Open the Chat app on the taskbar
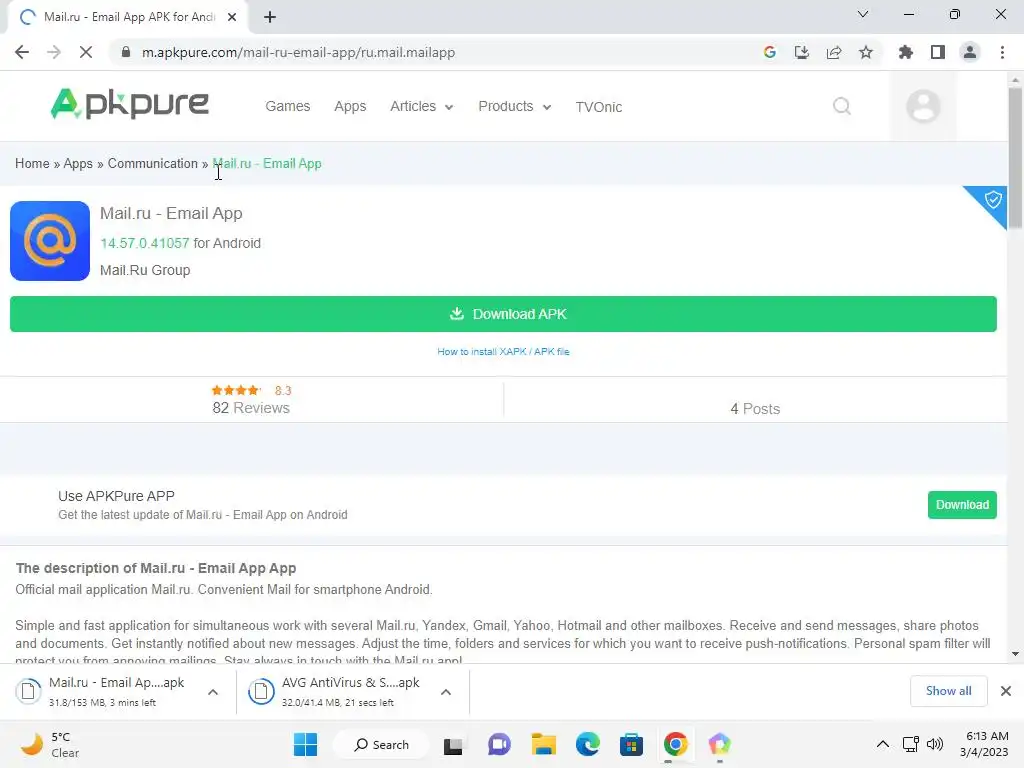 [499, 744]
